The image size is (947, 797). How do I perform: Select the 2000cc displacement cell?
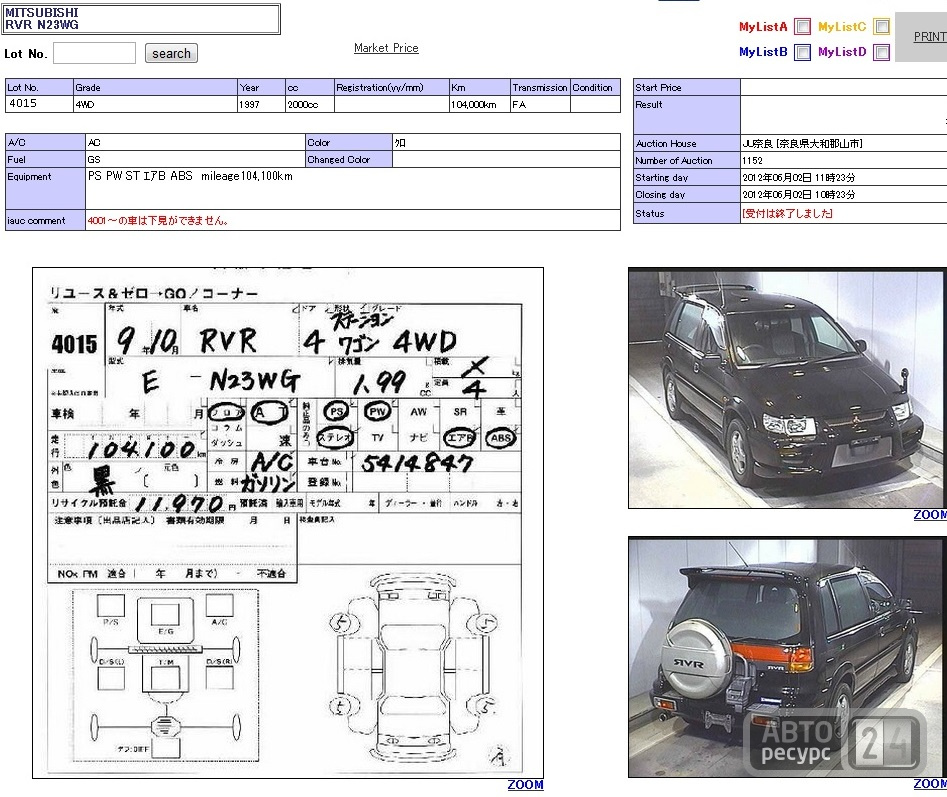pos(310,104)
